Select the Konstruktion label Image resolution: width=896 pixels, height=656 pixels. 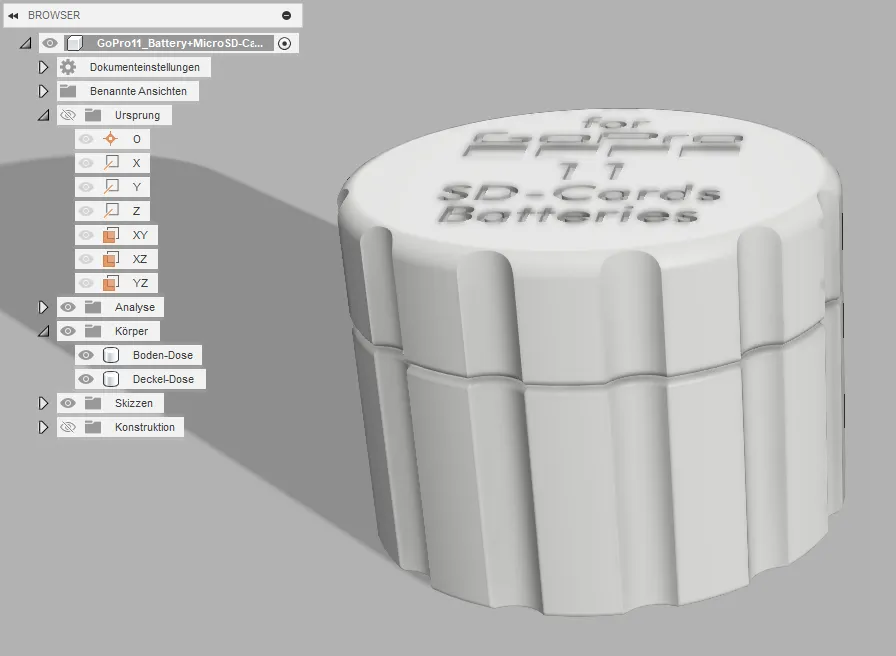click(145, 427)
